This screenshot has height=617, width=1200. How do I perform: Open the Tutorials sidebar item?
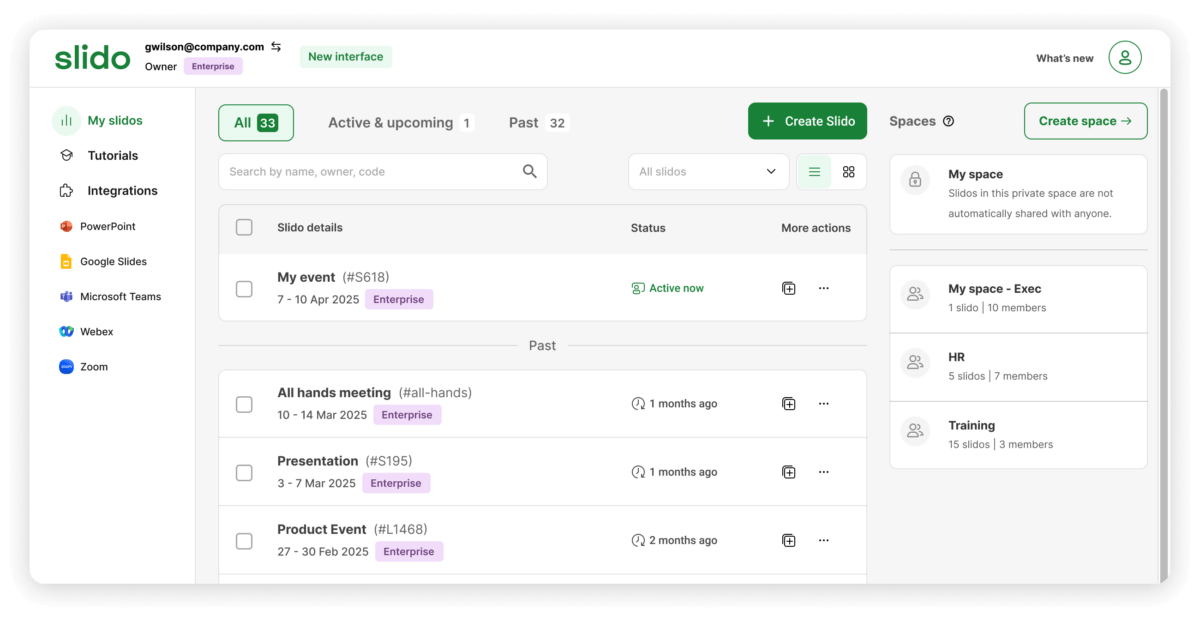[112, 156]
